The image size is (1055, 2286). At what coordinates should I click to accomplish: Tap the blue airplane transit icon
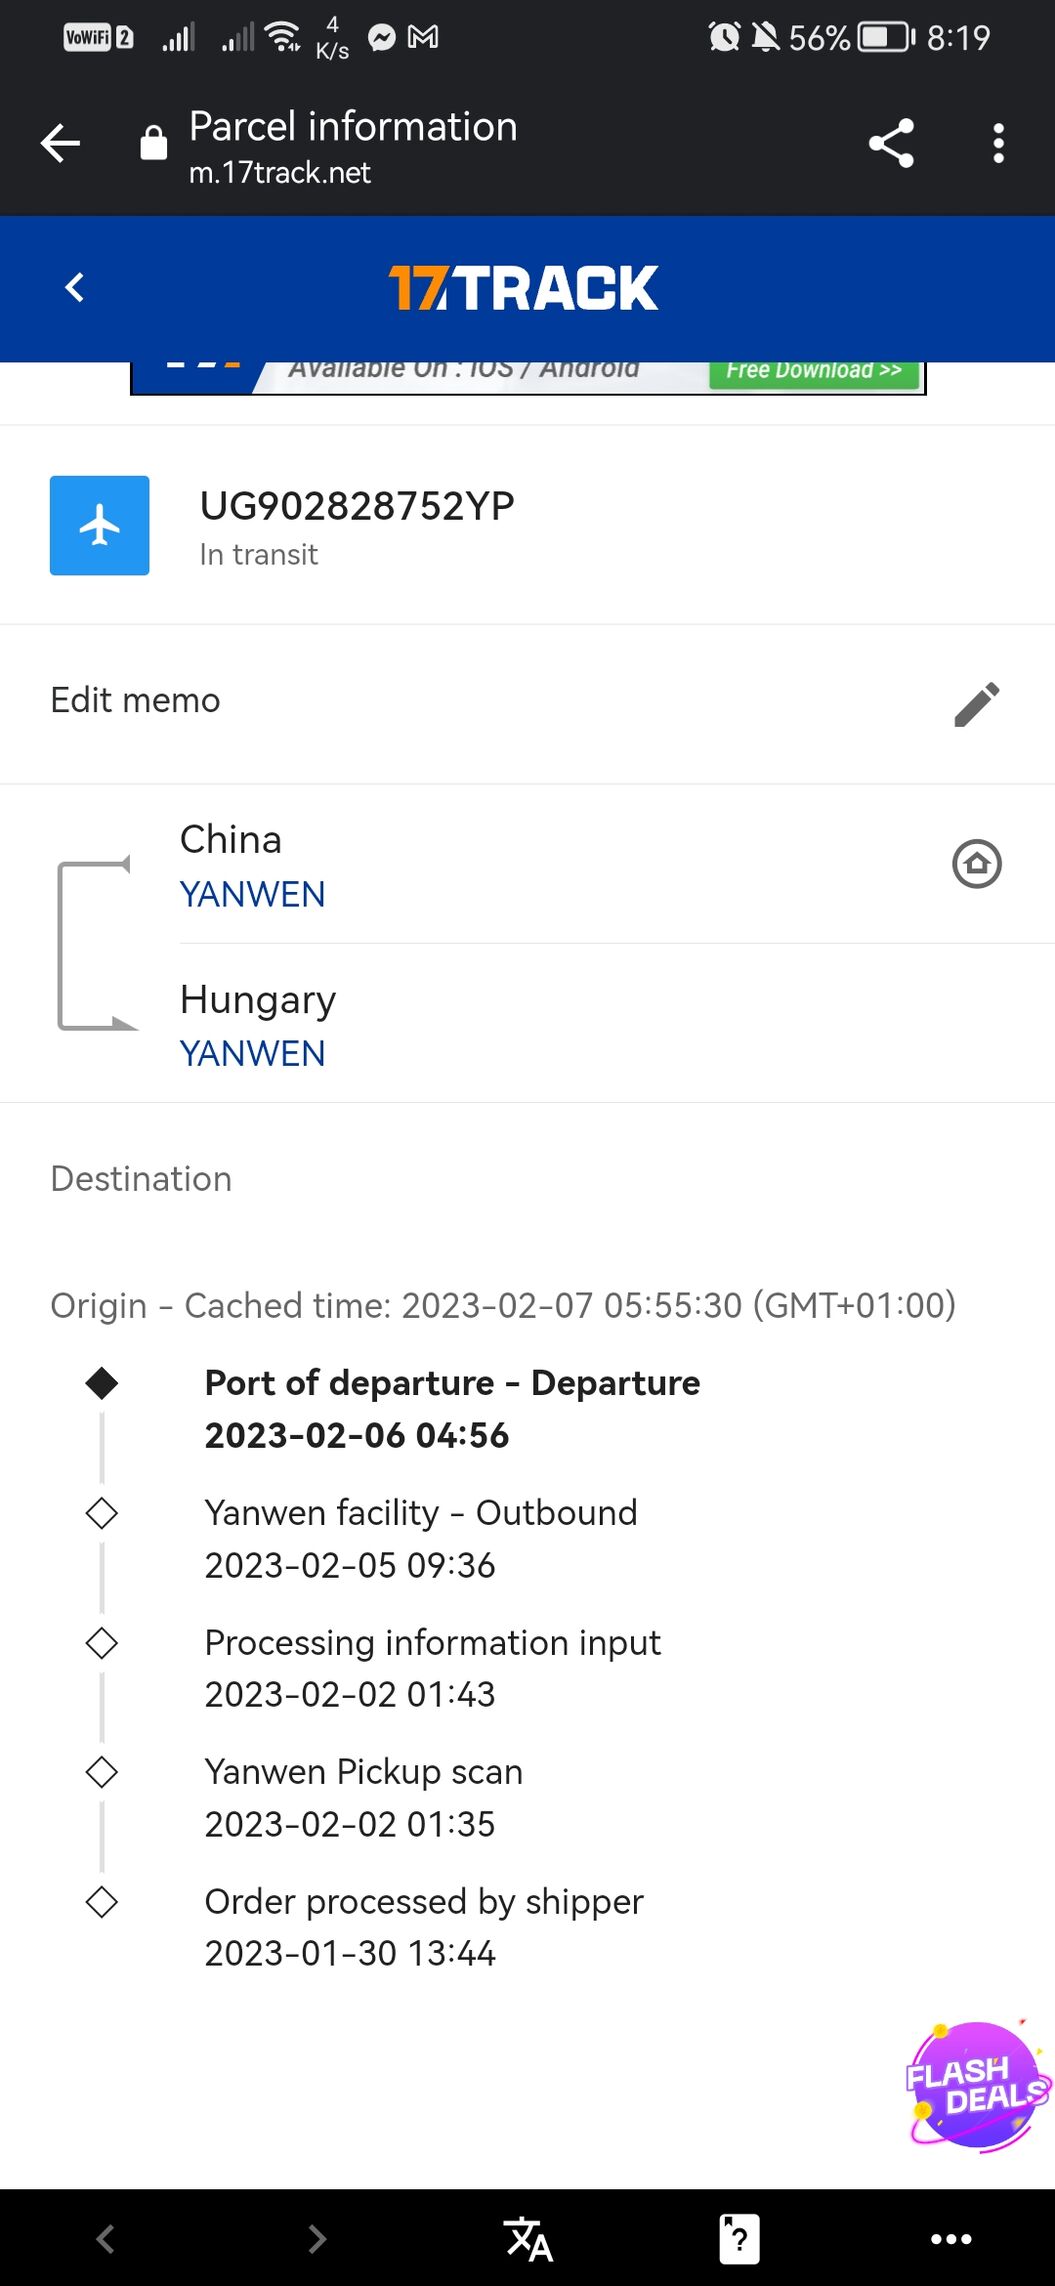point(100,525)
